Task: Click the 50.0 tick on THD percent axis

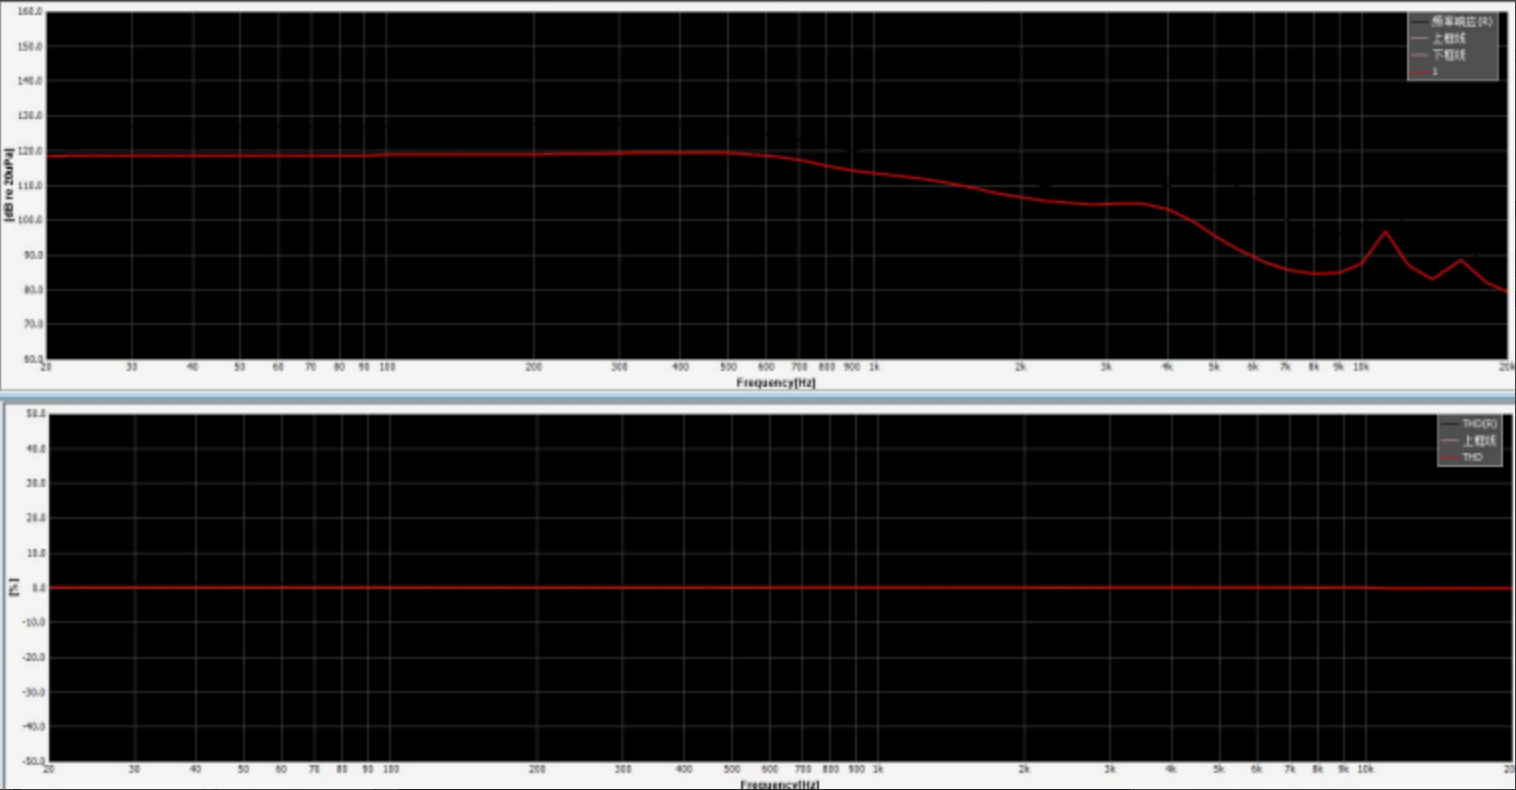Action: click(36, 414)
